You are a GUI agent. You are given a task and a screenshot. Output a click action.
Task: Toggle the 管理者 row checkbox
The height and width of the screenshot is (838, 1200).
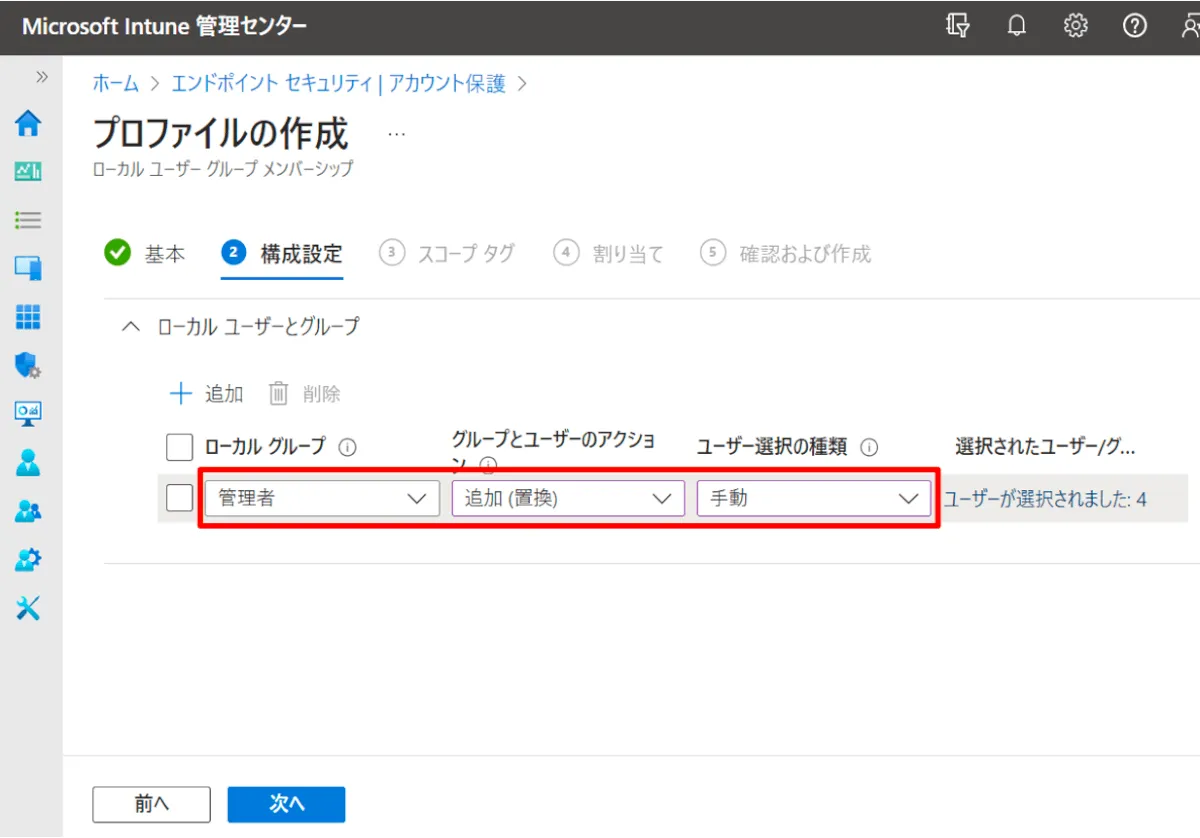179,497
